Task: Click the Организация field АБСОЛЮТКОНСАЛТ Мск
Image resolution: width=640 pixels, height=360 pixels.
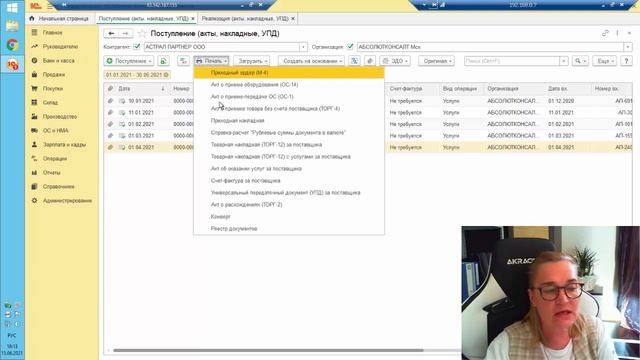Action: 490,47
